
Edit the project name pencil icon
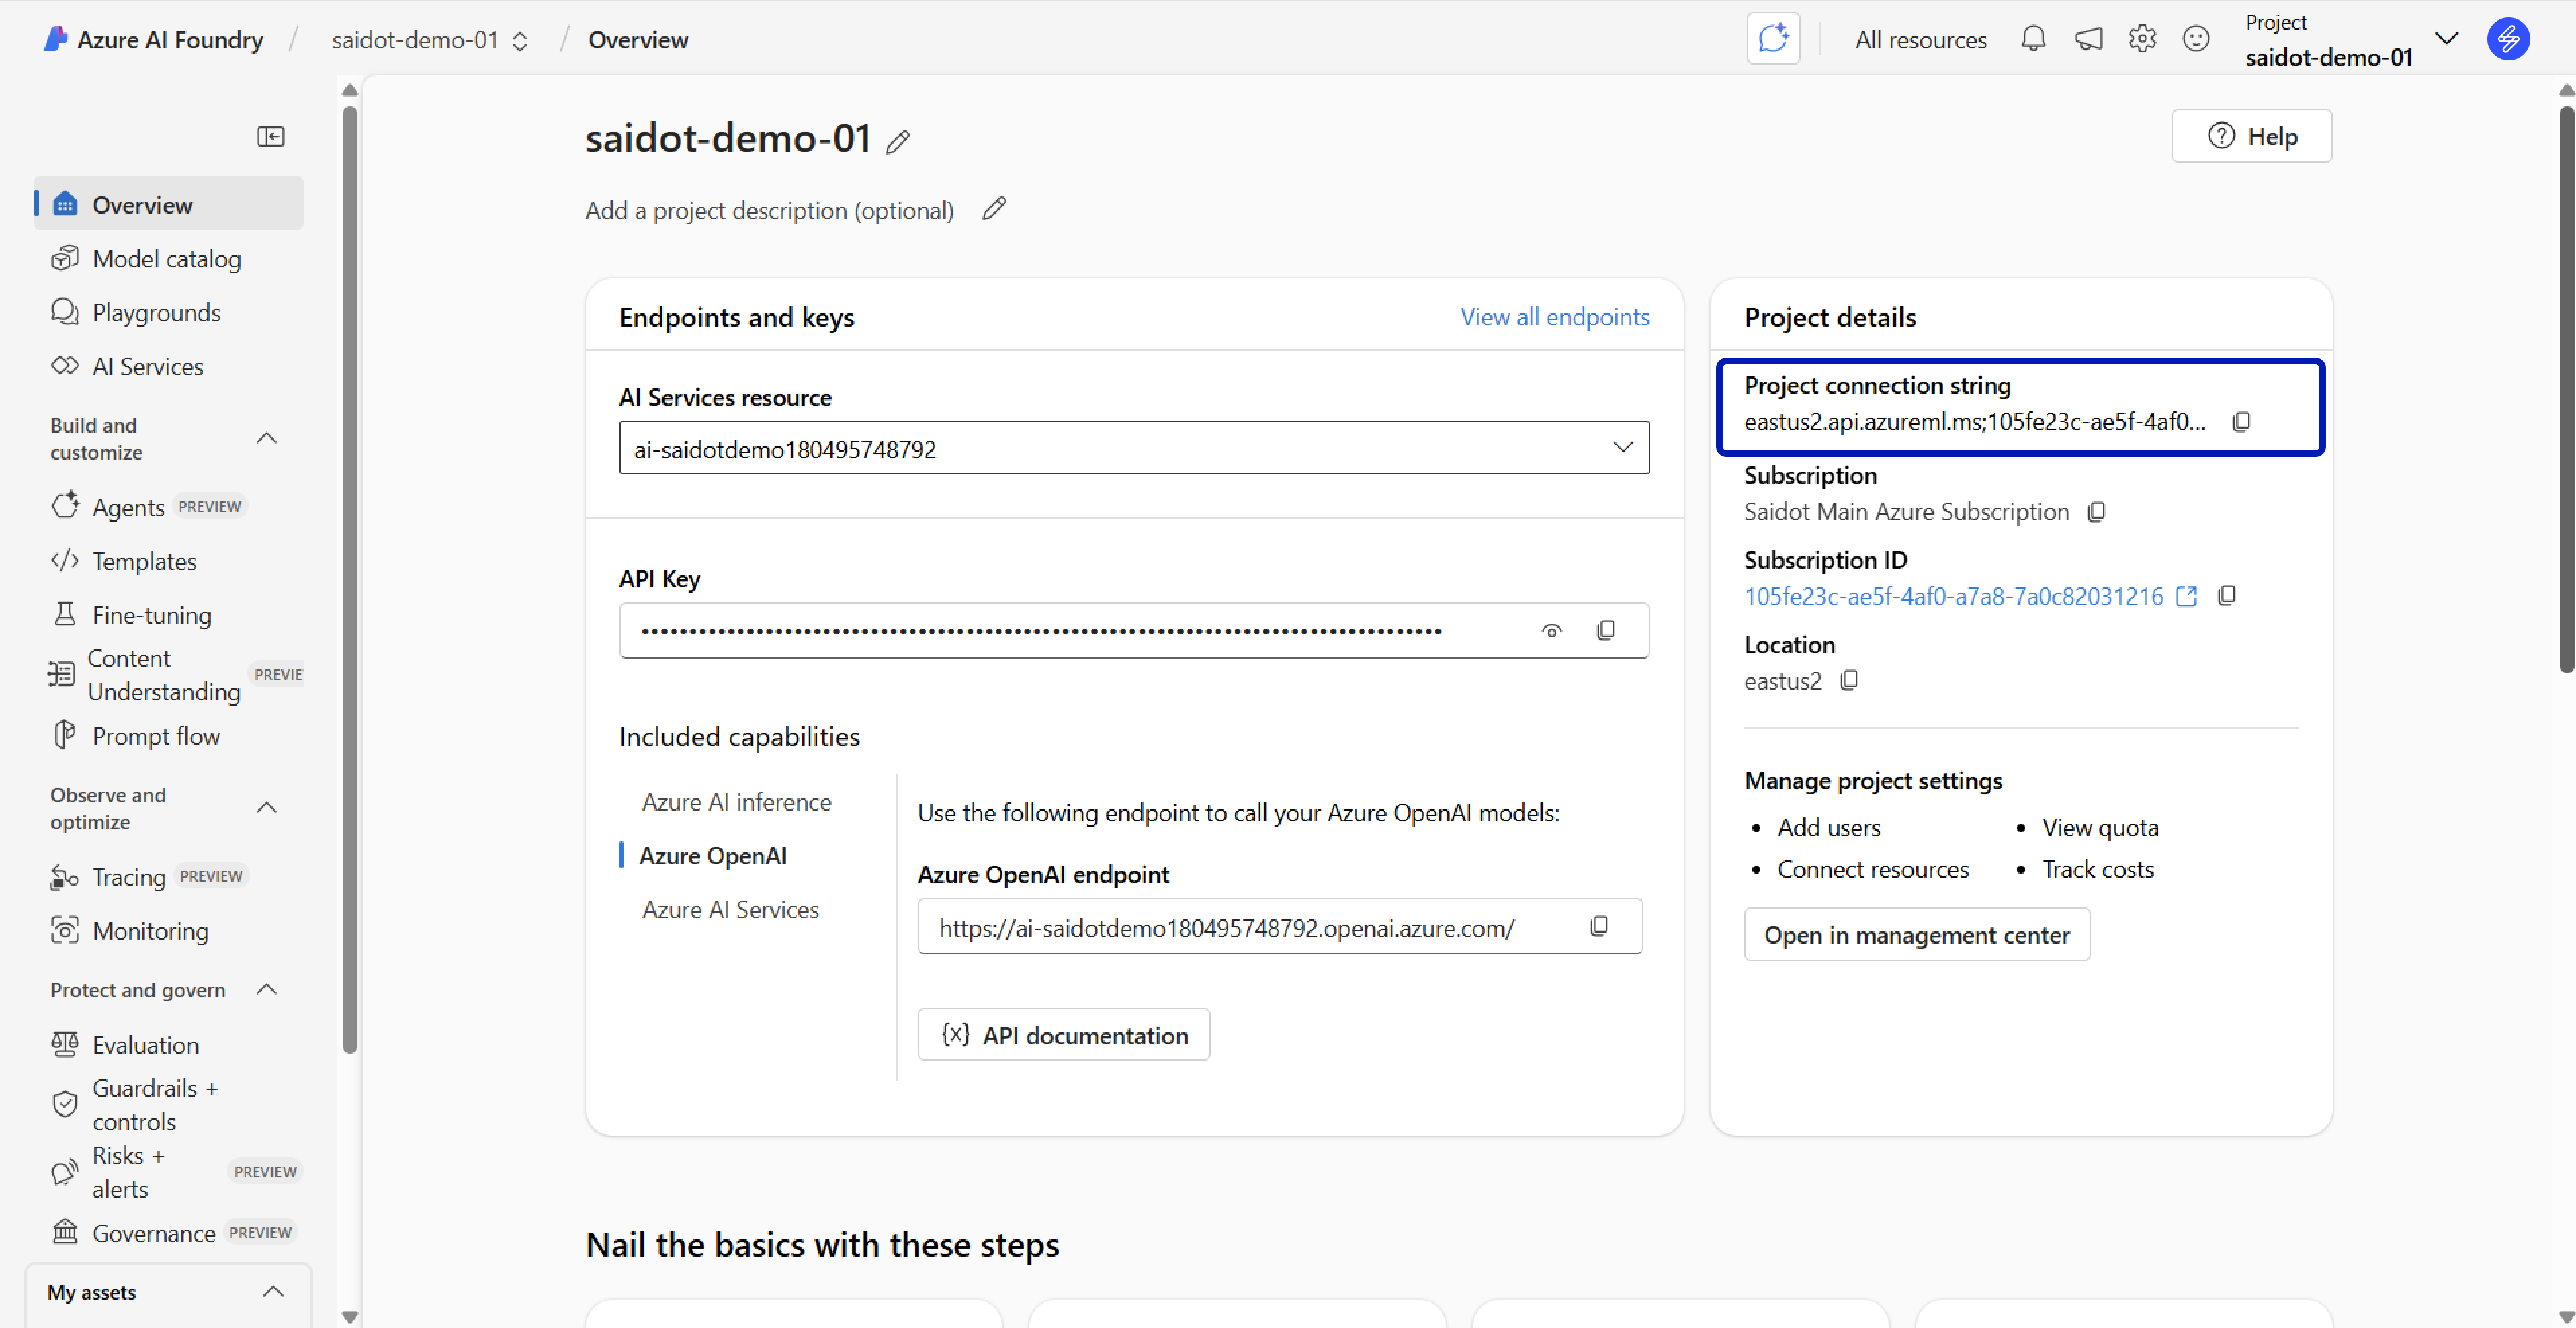[x=897, y=142]
